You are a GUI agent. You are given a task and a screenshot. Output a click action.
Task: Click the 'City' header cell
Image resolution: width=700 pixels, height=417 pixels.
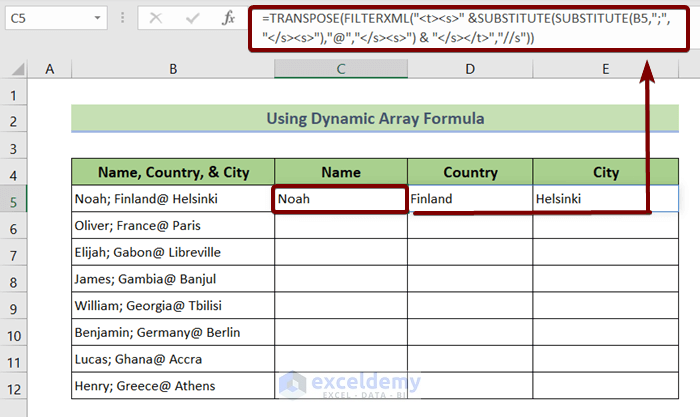[606, 172]
